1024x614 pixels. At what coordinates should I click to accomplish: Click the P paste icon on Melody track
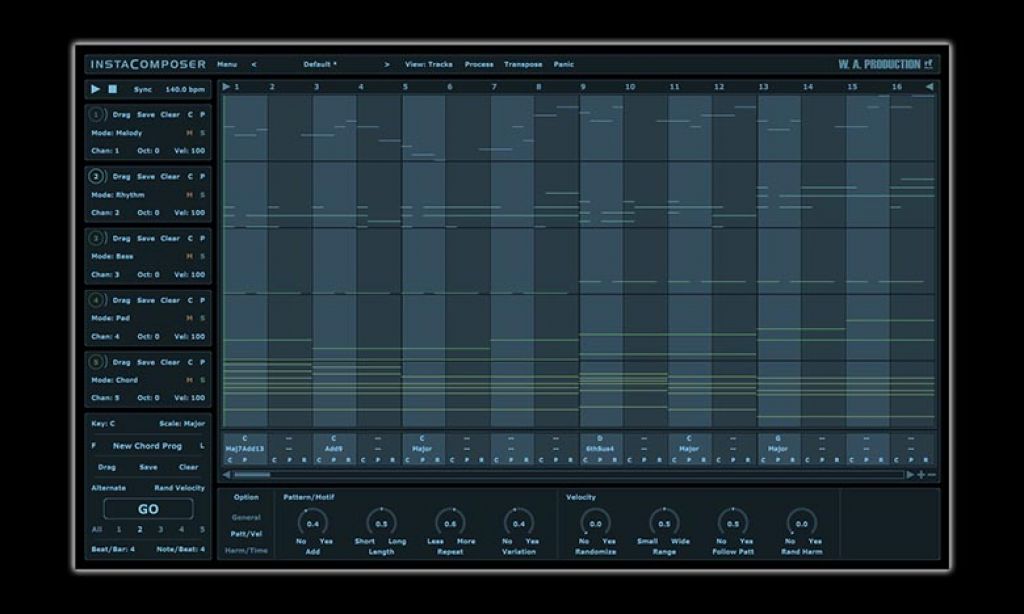(x=202, y=115)
